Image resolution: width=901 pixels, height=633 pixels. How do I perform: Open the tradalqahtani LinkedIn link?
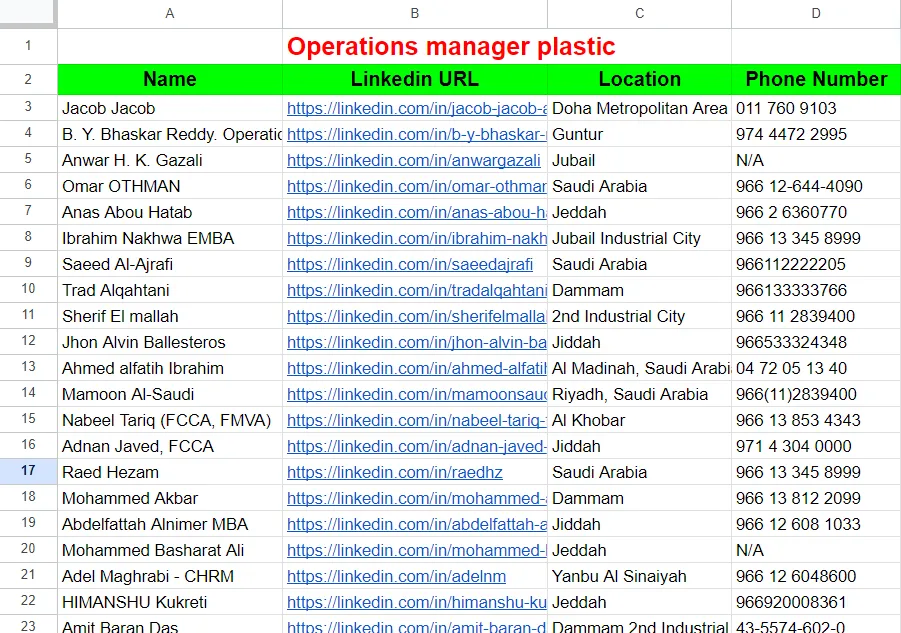click(417, 290)
